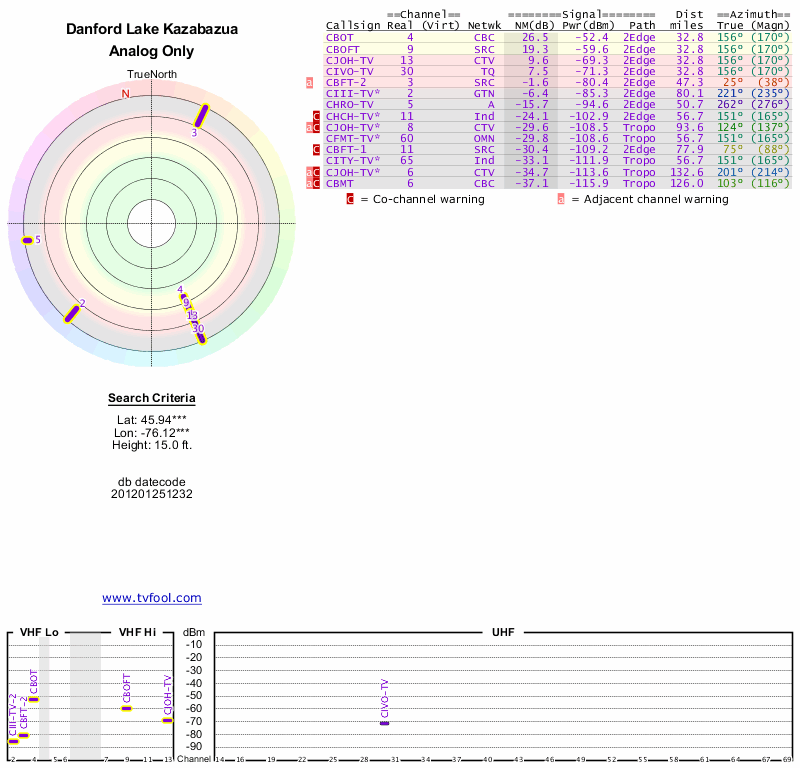Click the CJOH-TV marker in VHF Hi chart
Screen dimensions: 800x768
click(167, 720)
